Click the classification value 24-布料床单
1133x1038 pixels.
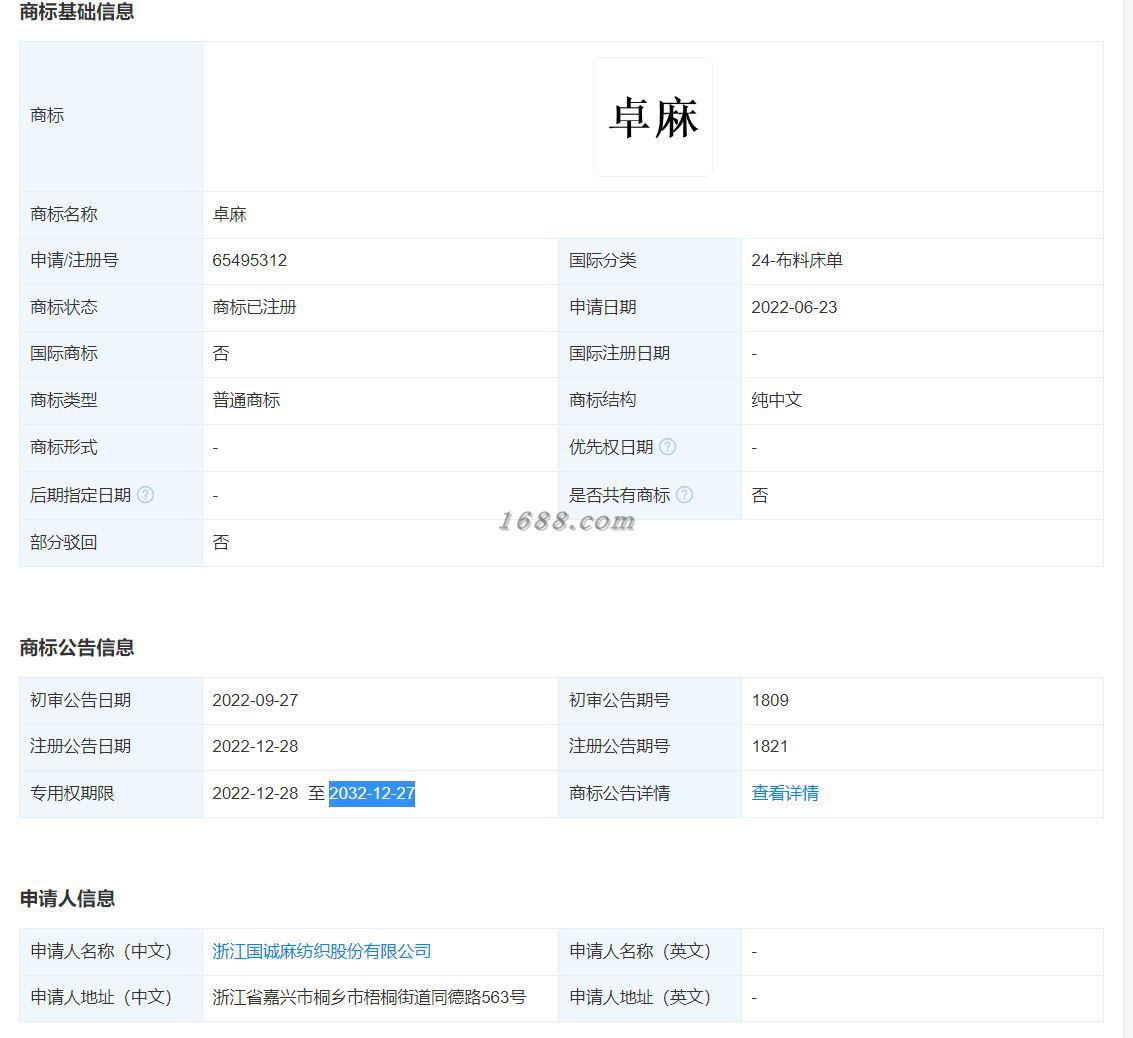(796, 260)
